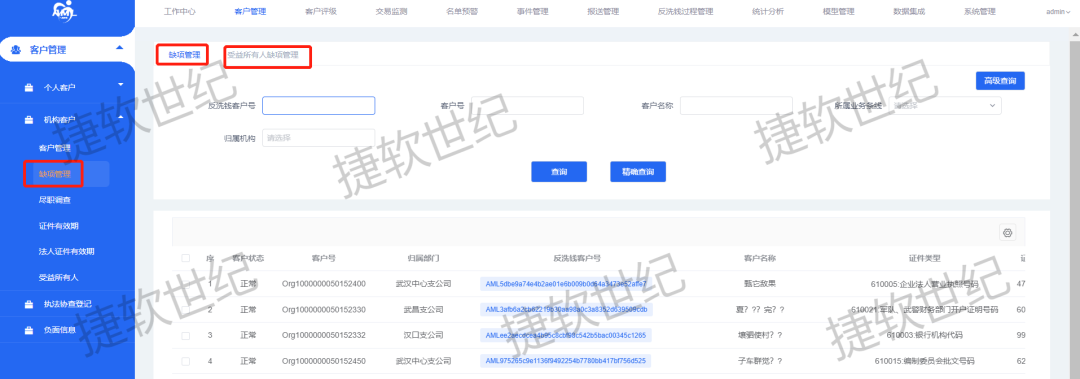
Task: Switch to the 受益所有人缺项管理 tab
Action: click(263, 54)
